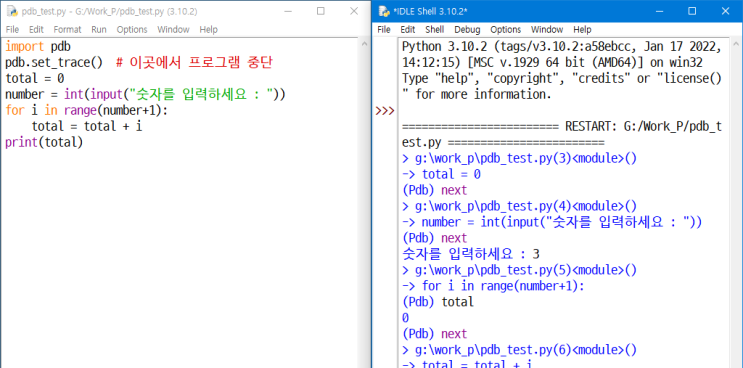This screenshot has width=743, height=368.
Task: Open File menu in pdb_test.py editor
Action: coord(12,29)
